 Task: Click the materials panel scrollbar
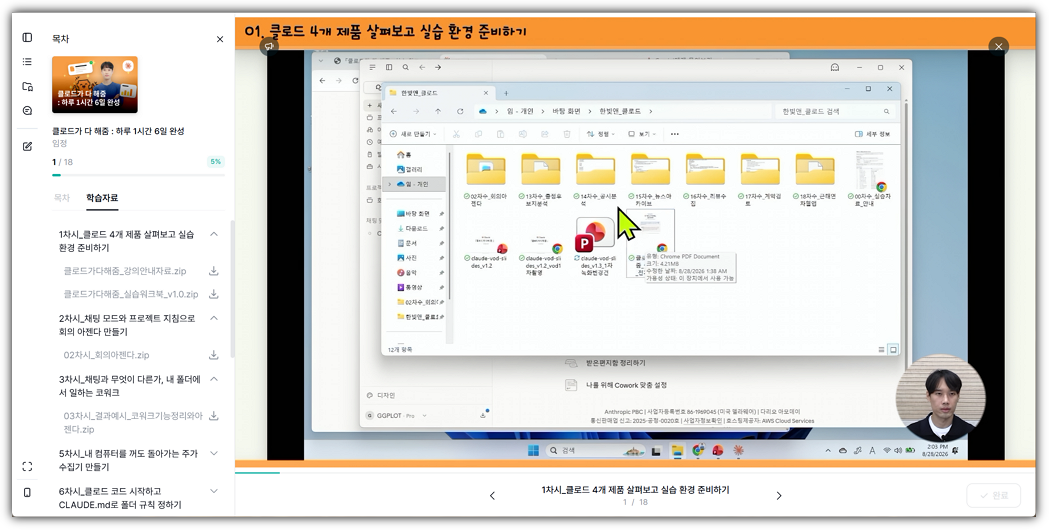point(232,288)
